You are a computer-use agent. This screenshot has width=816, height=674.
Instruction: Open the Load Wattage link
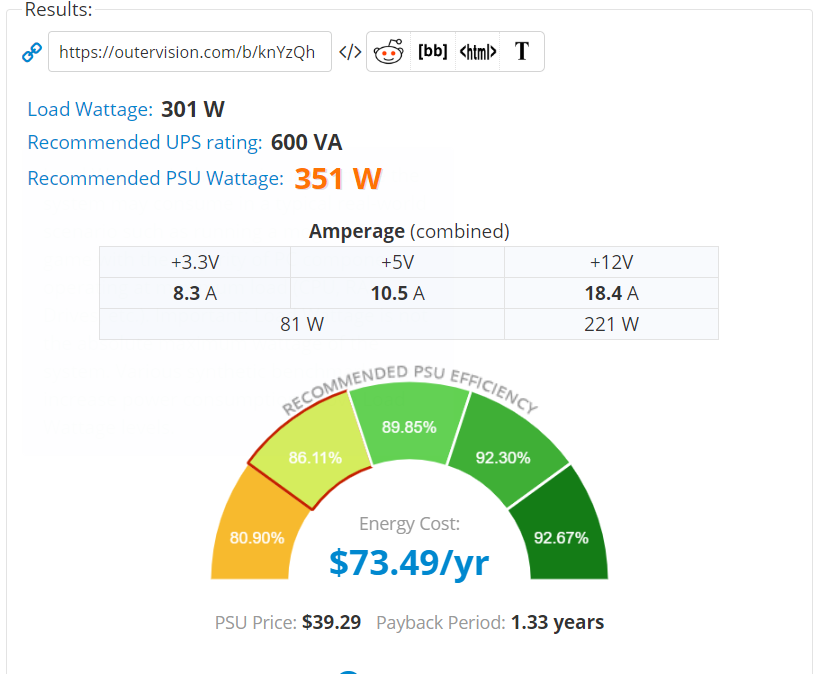click(90, 109)
